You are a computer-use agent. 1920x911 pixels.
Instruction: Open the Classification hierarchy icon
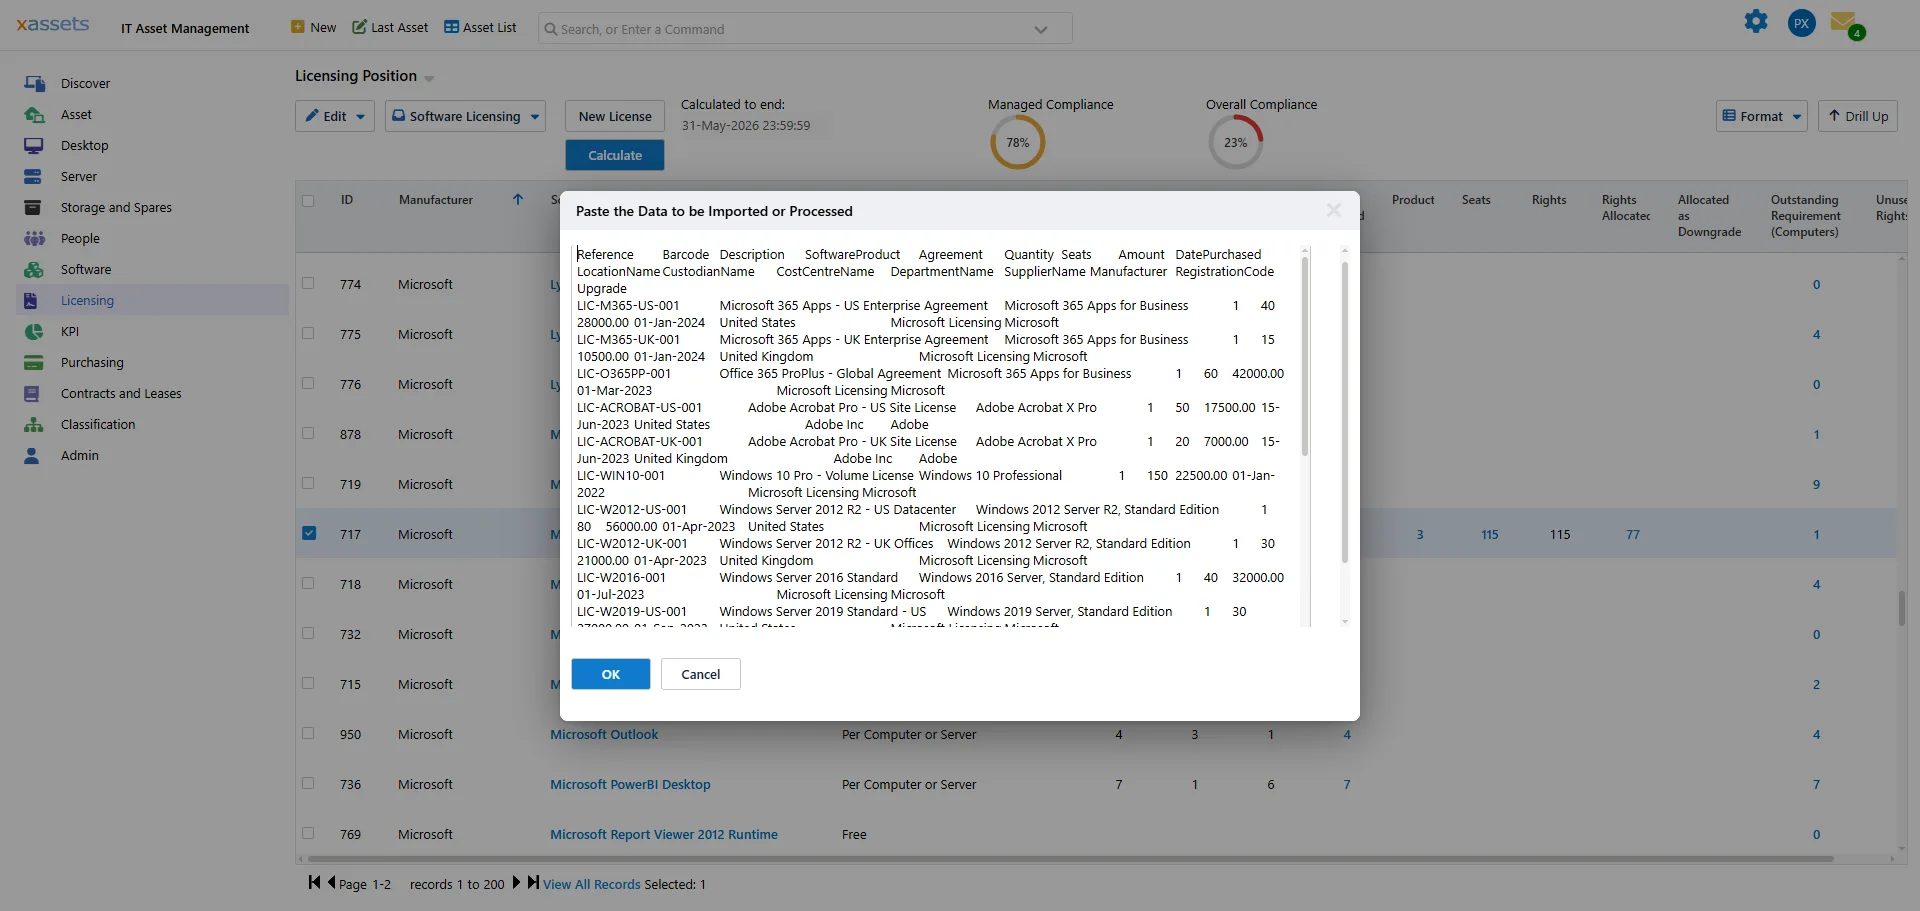click(x=34, y=425)
